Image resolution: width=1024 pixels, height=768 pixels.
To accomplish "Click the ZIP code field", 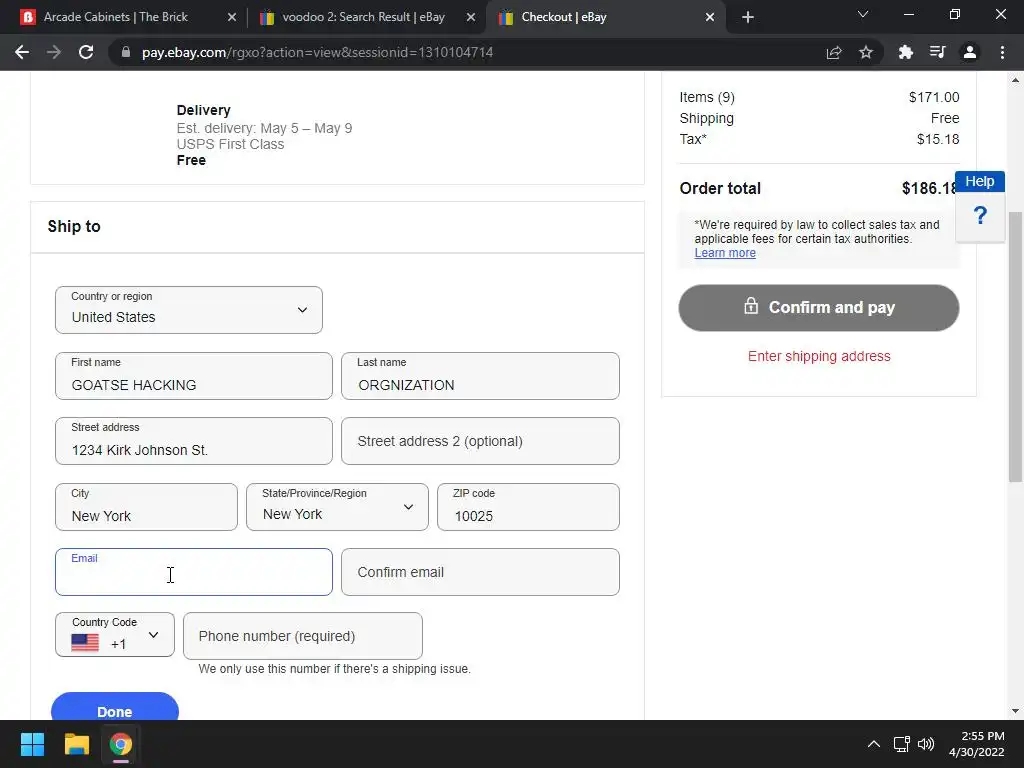I will 528,507.
